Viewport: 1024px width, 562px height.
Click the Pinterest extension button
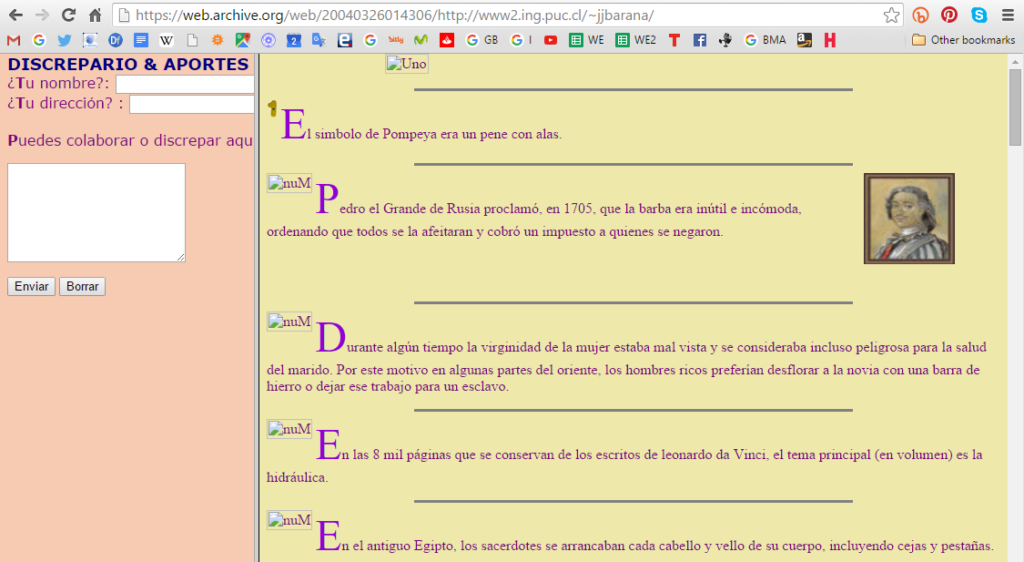coord(950,15)
